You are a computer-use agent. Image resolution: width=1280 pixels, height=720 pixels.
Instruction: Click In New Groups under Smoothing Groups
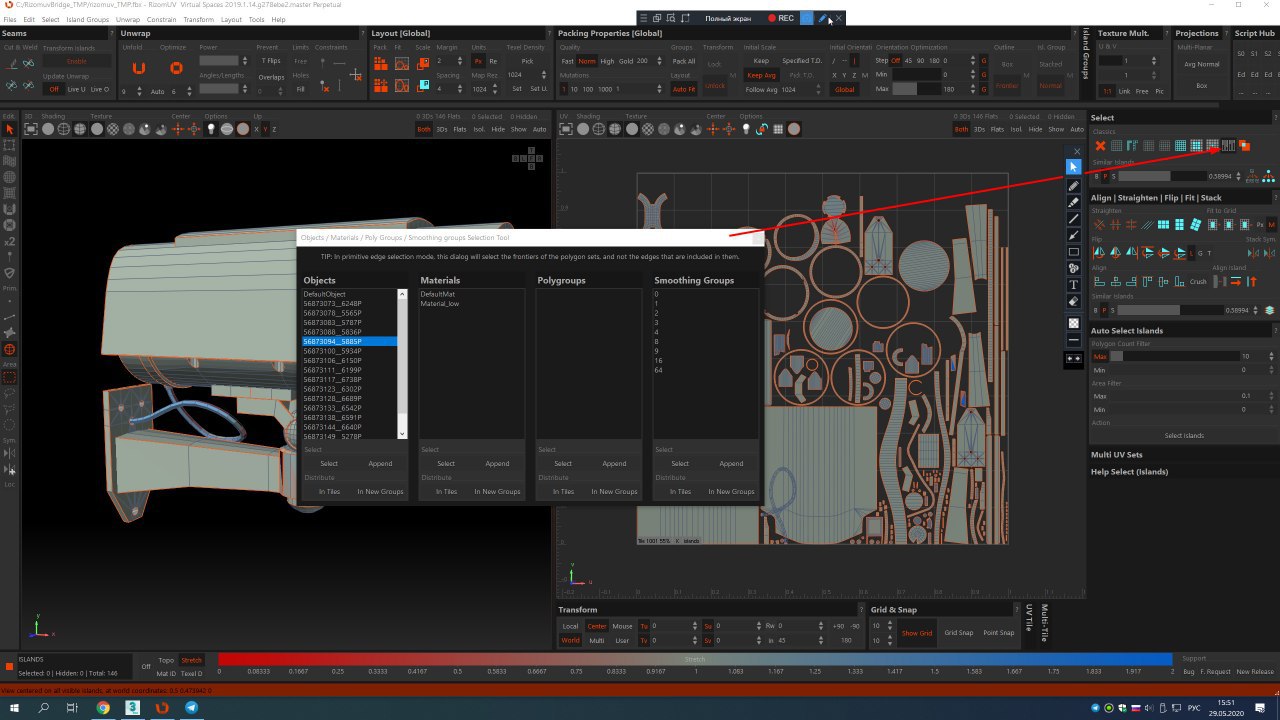(x=732, y=492)
